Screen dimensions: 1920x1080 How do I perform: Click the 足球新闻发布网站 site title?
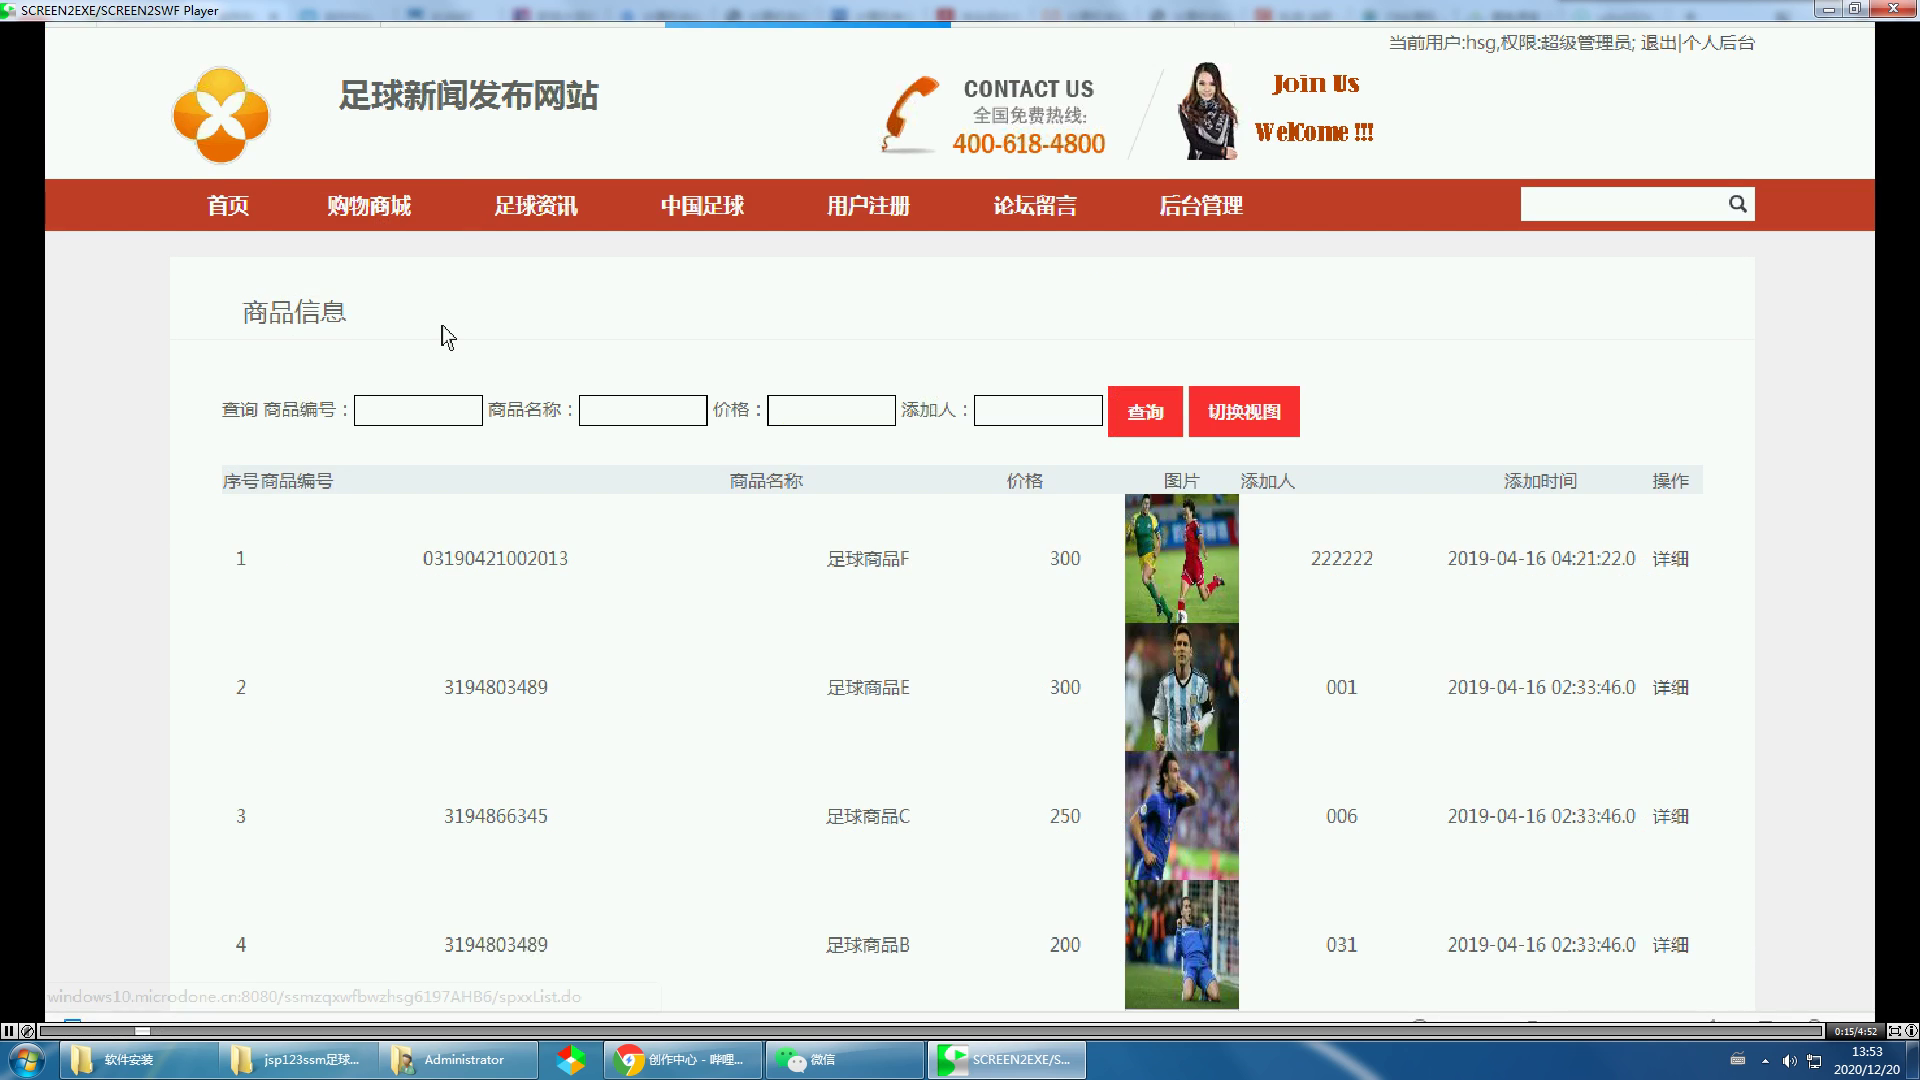468,96
